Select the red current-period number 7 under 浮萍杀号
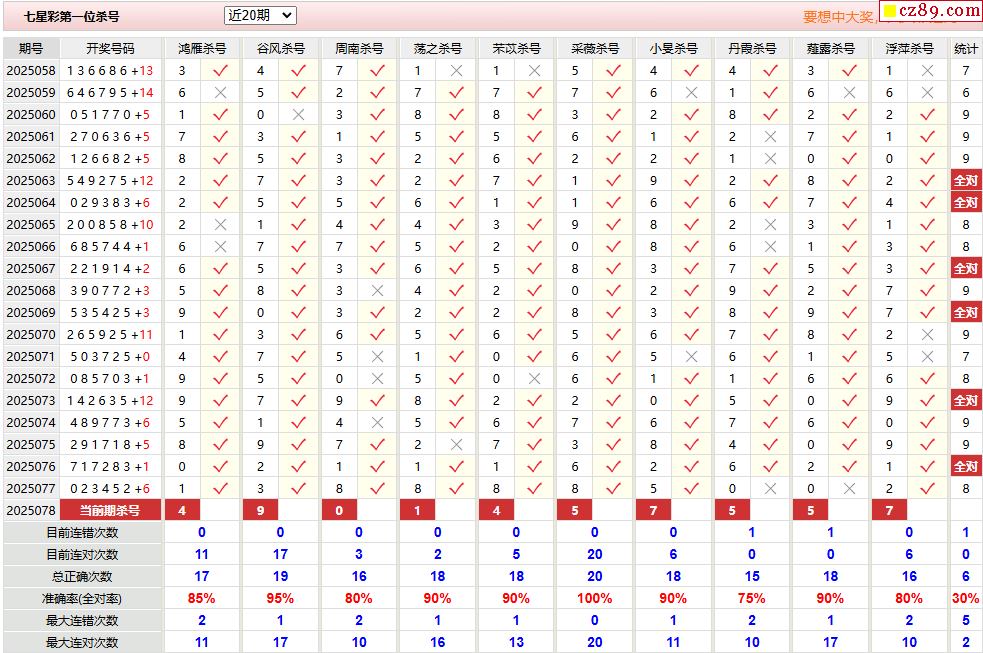The image size is (983, 653). (889, 510)
